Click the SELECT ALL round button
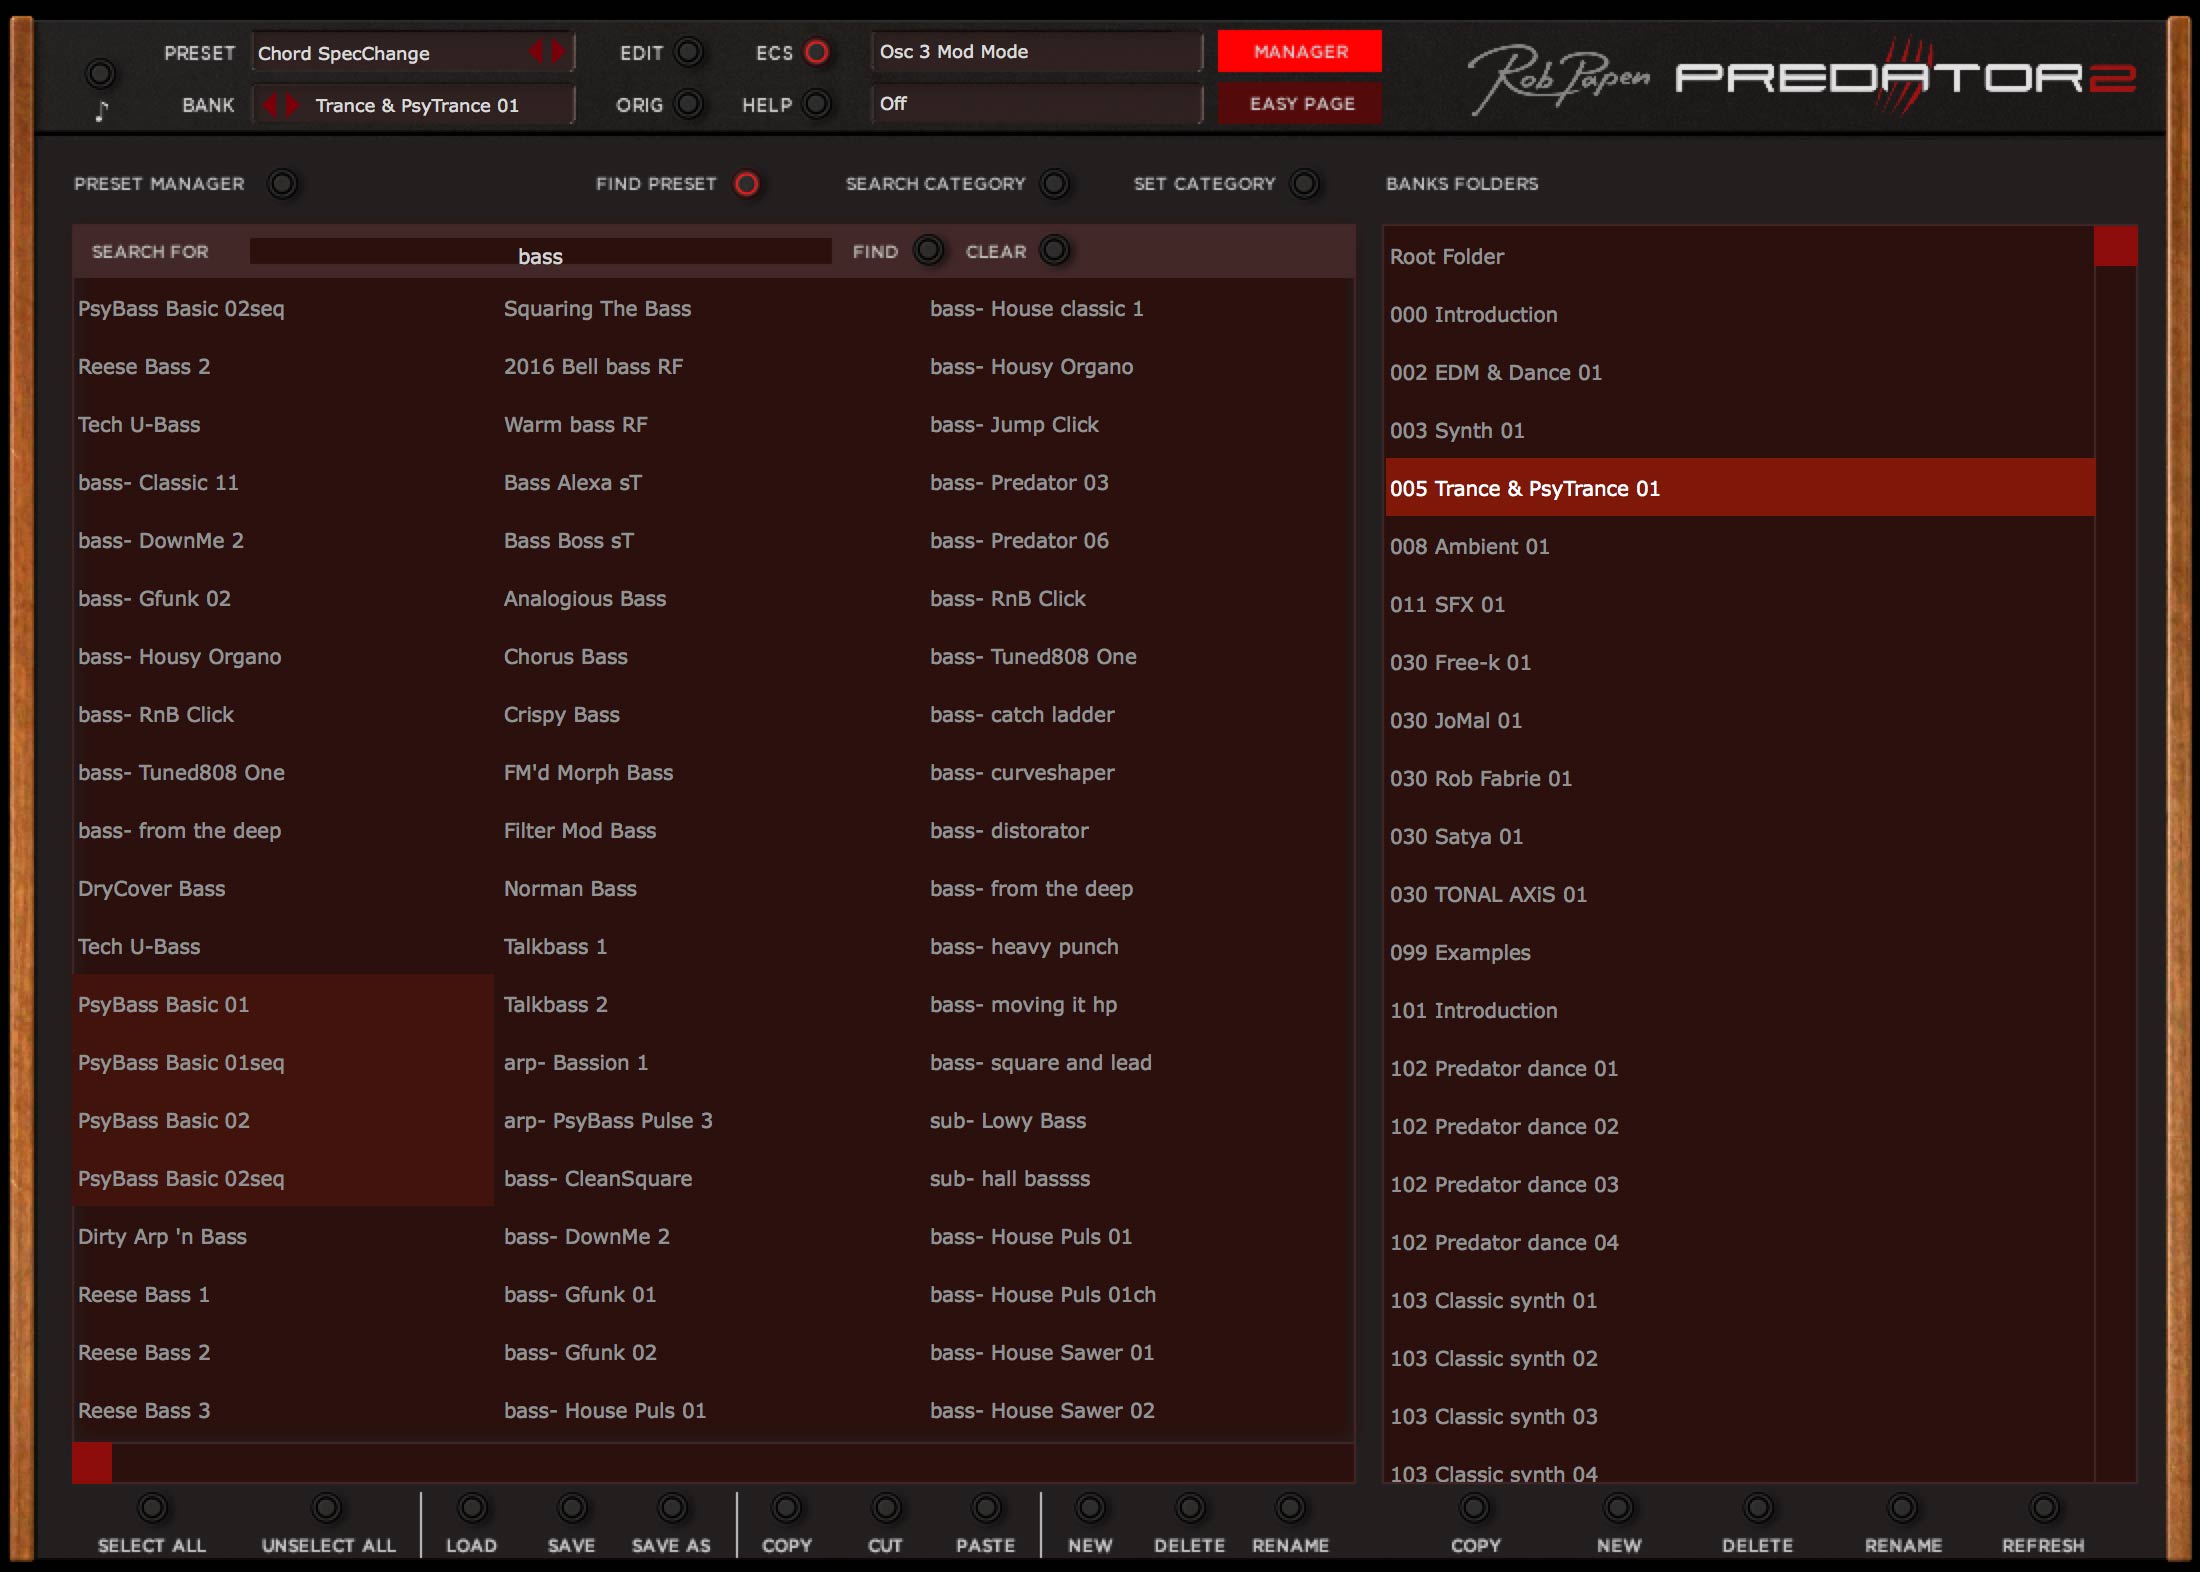This screenshot has height=1572, width=2200. pos(152,1507)
